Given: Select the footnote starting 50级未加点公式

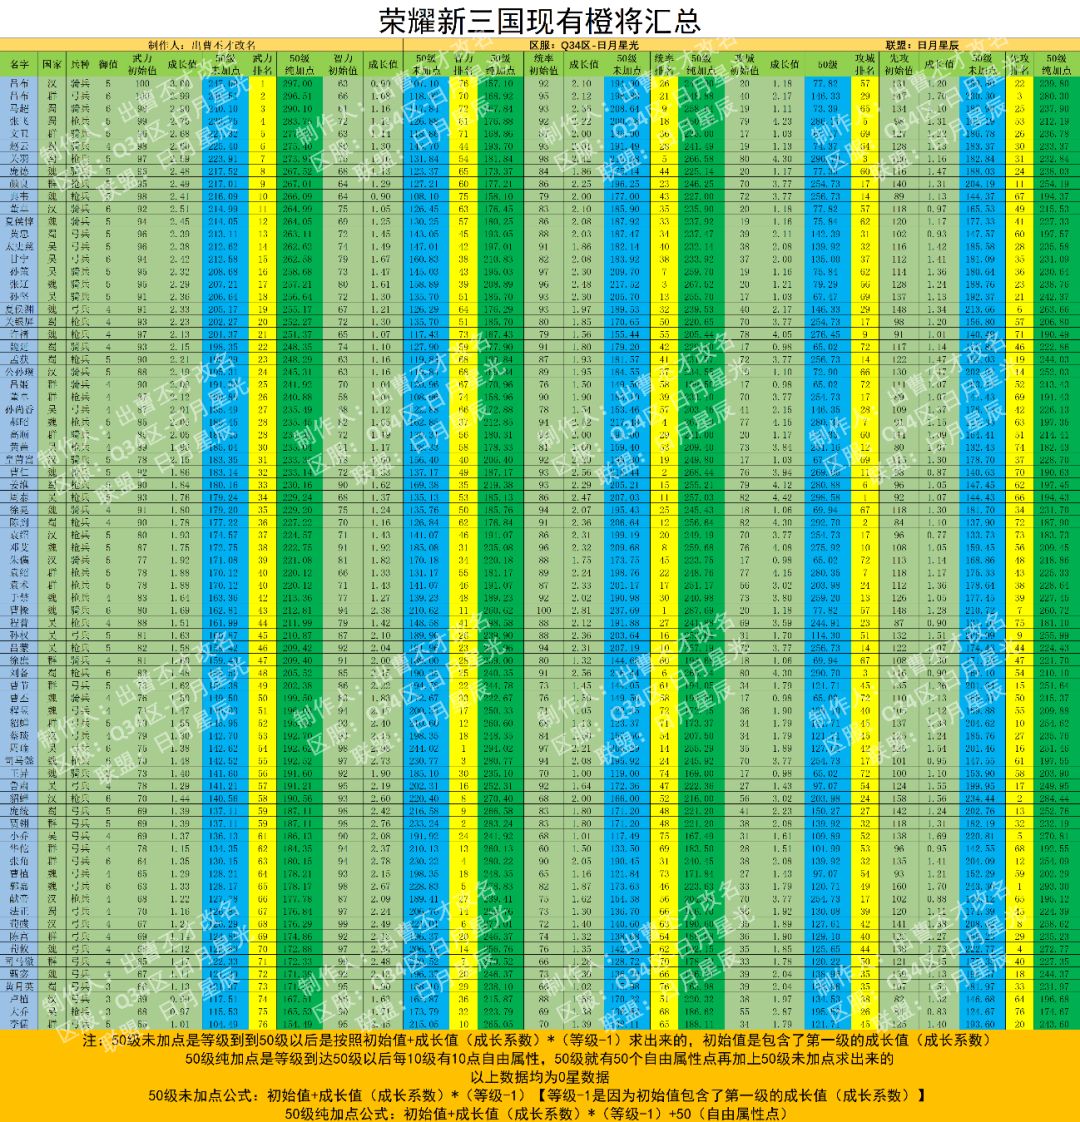Looking at the screenshot, I should point(538,1096).
